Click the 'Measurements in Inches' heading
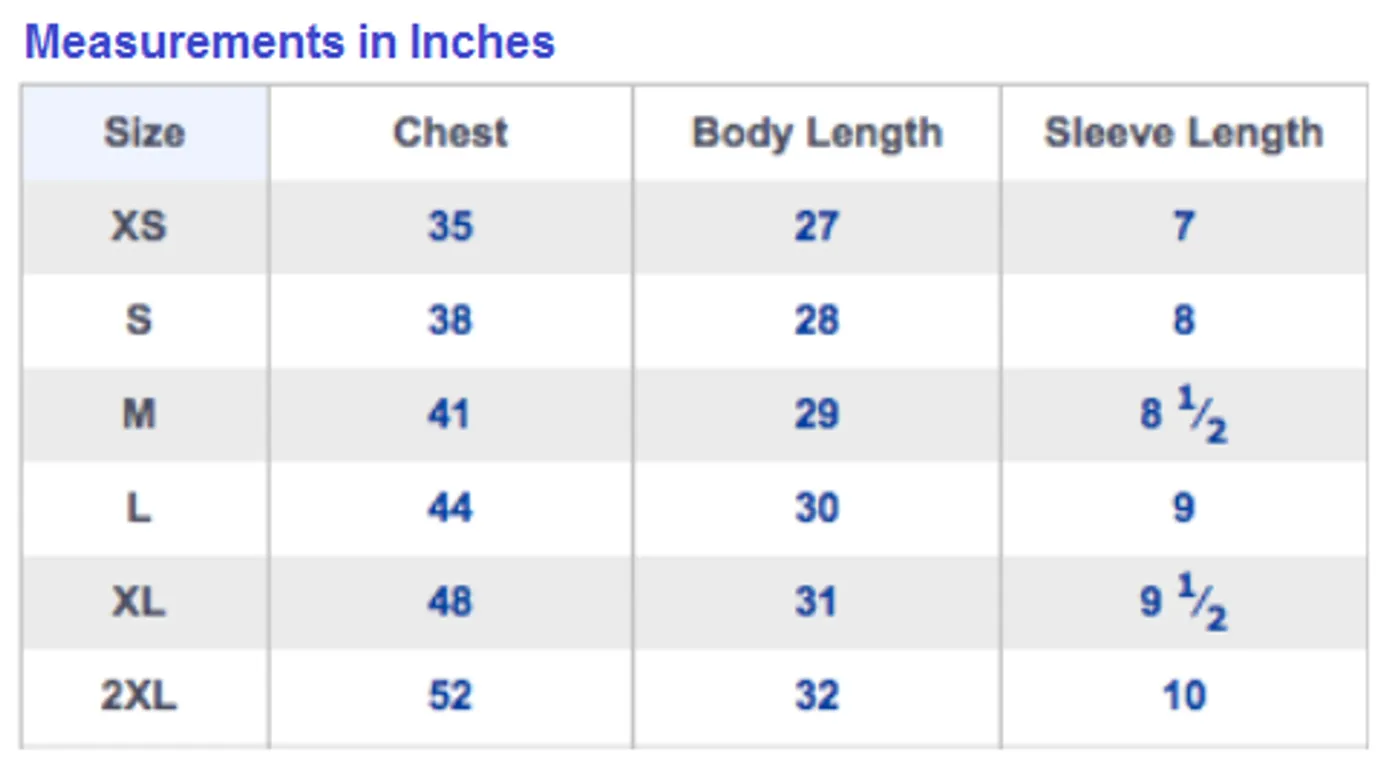 [x=290, y=42]
